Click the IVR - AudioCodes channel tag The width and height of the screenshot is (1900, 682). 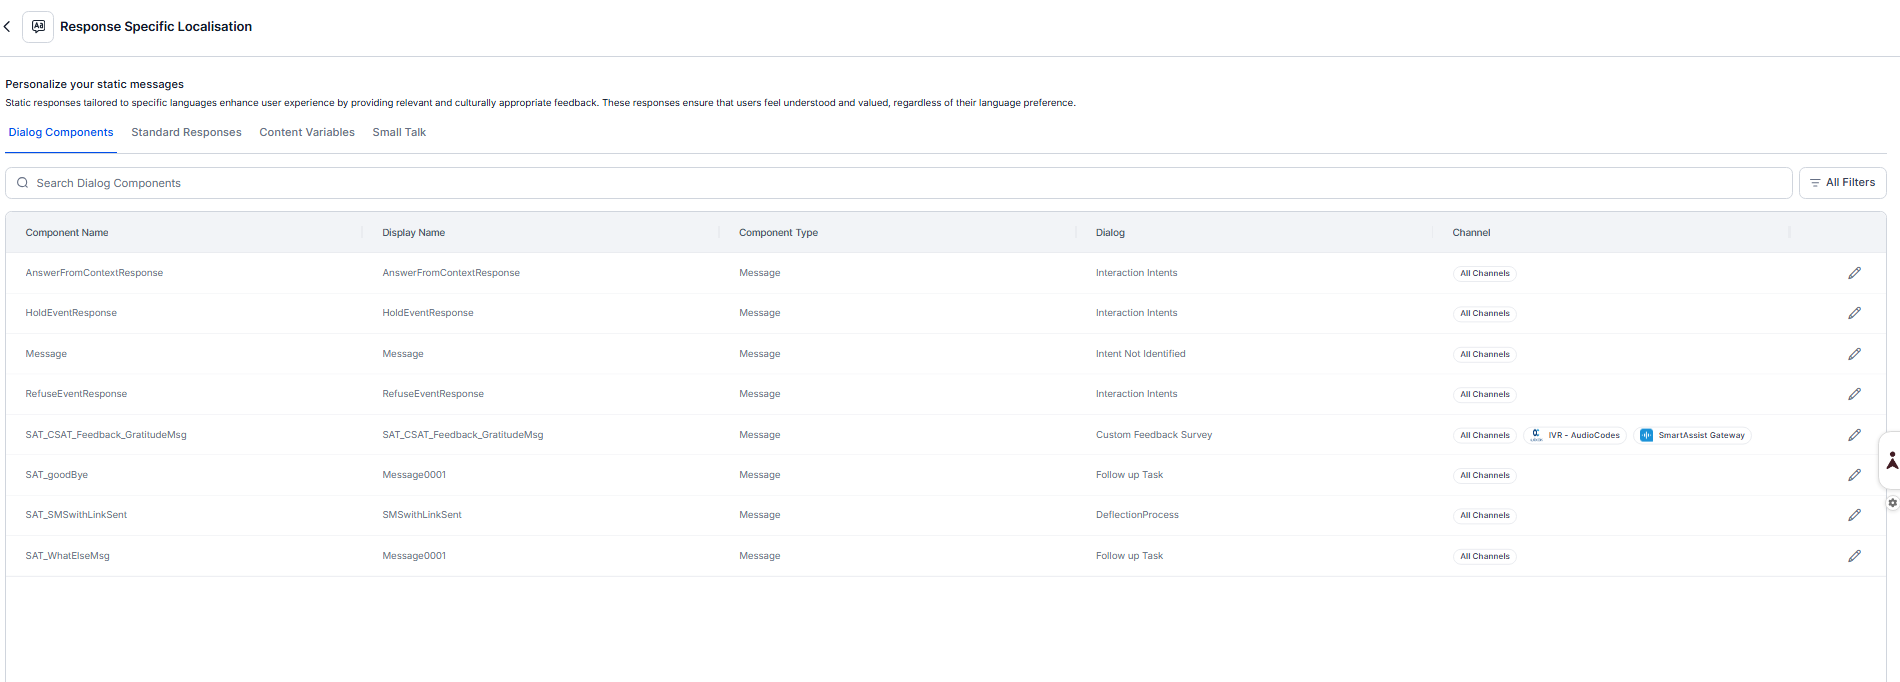pos(1575,435)
